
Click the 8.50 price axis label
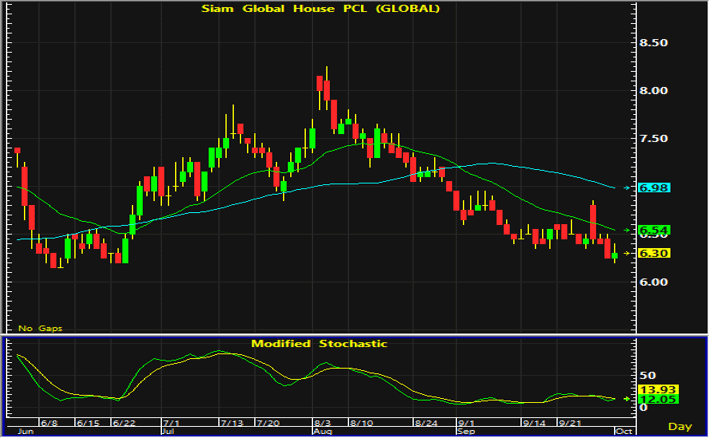[x=653, y=43]
